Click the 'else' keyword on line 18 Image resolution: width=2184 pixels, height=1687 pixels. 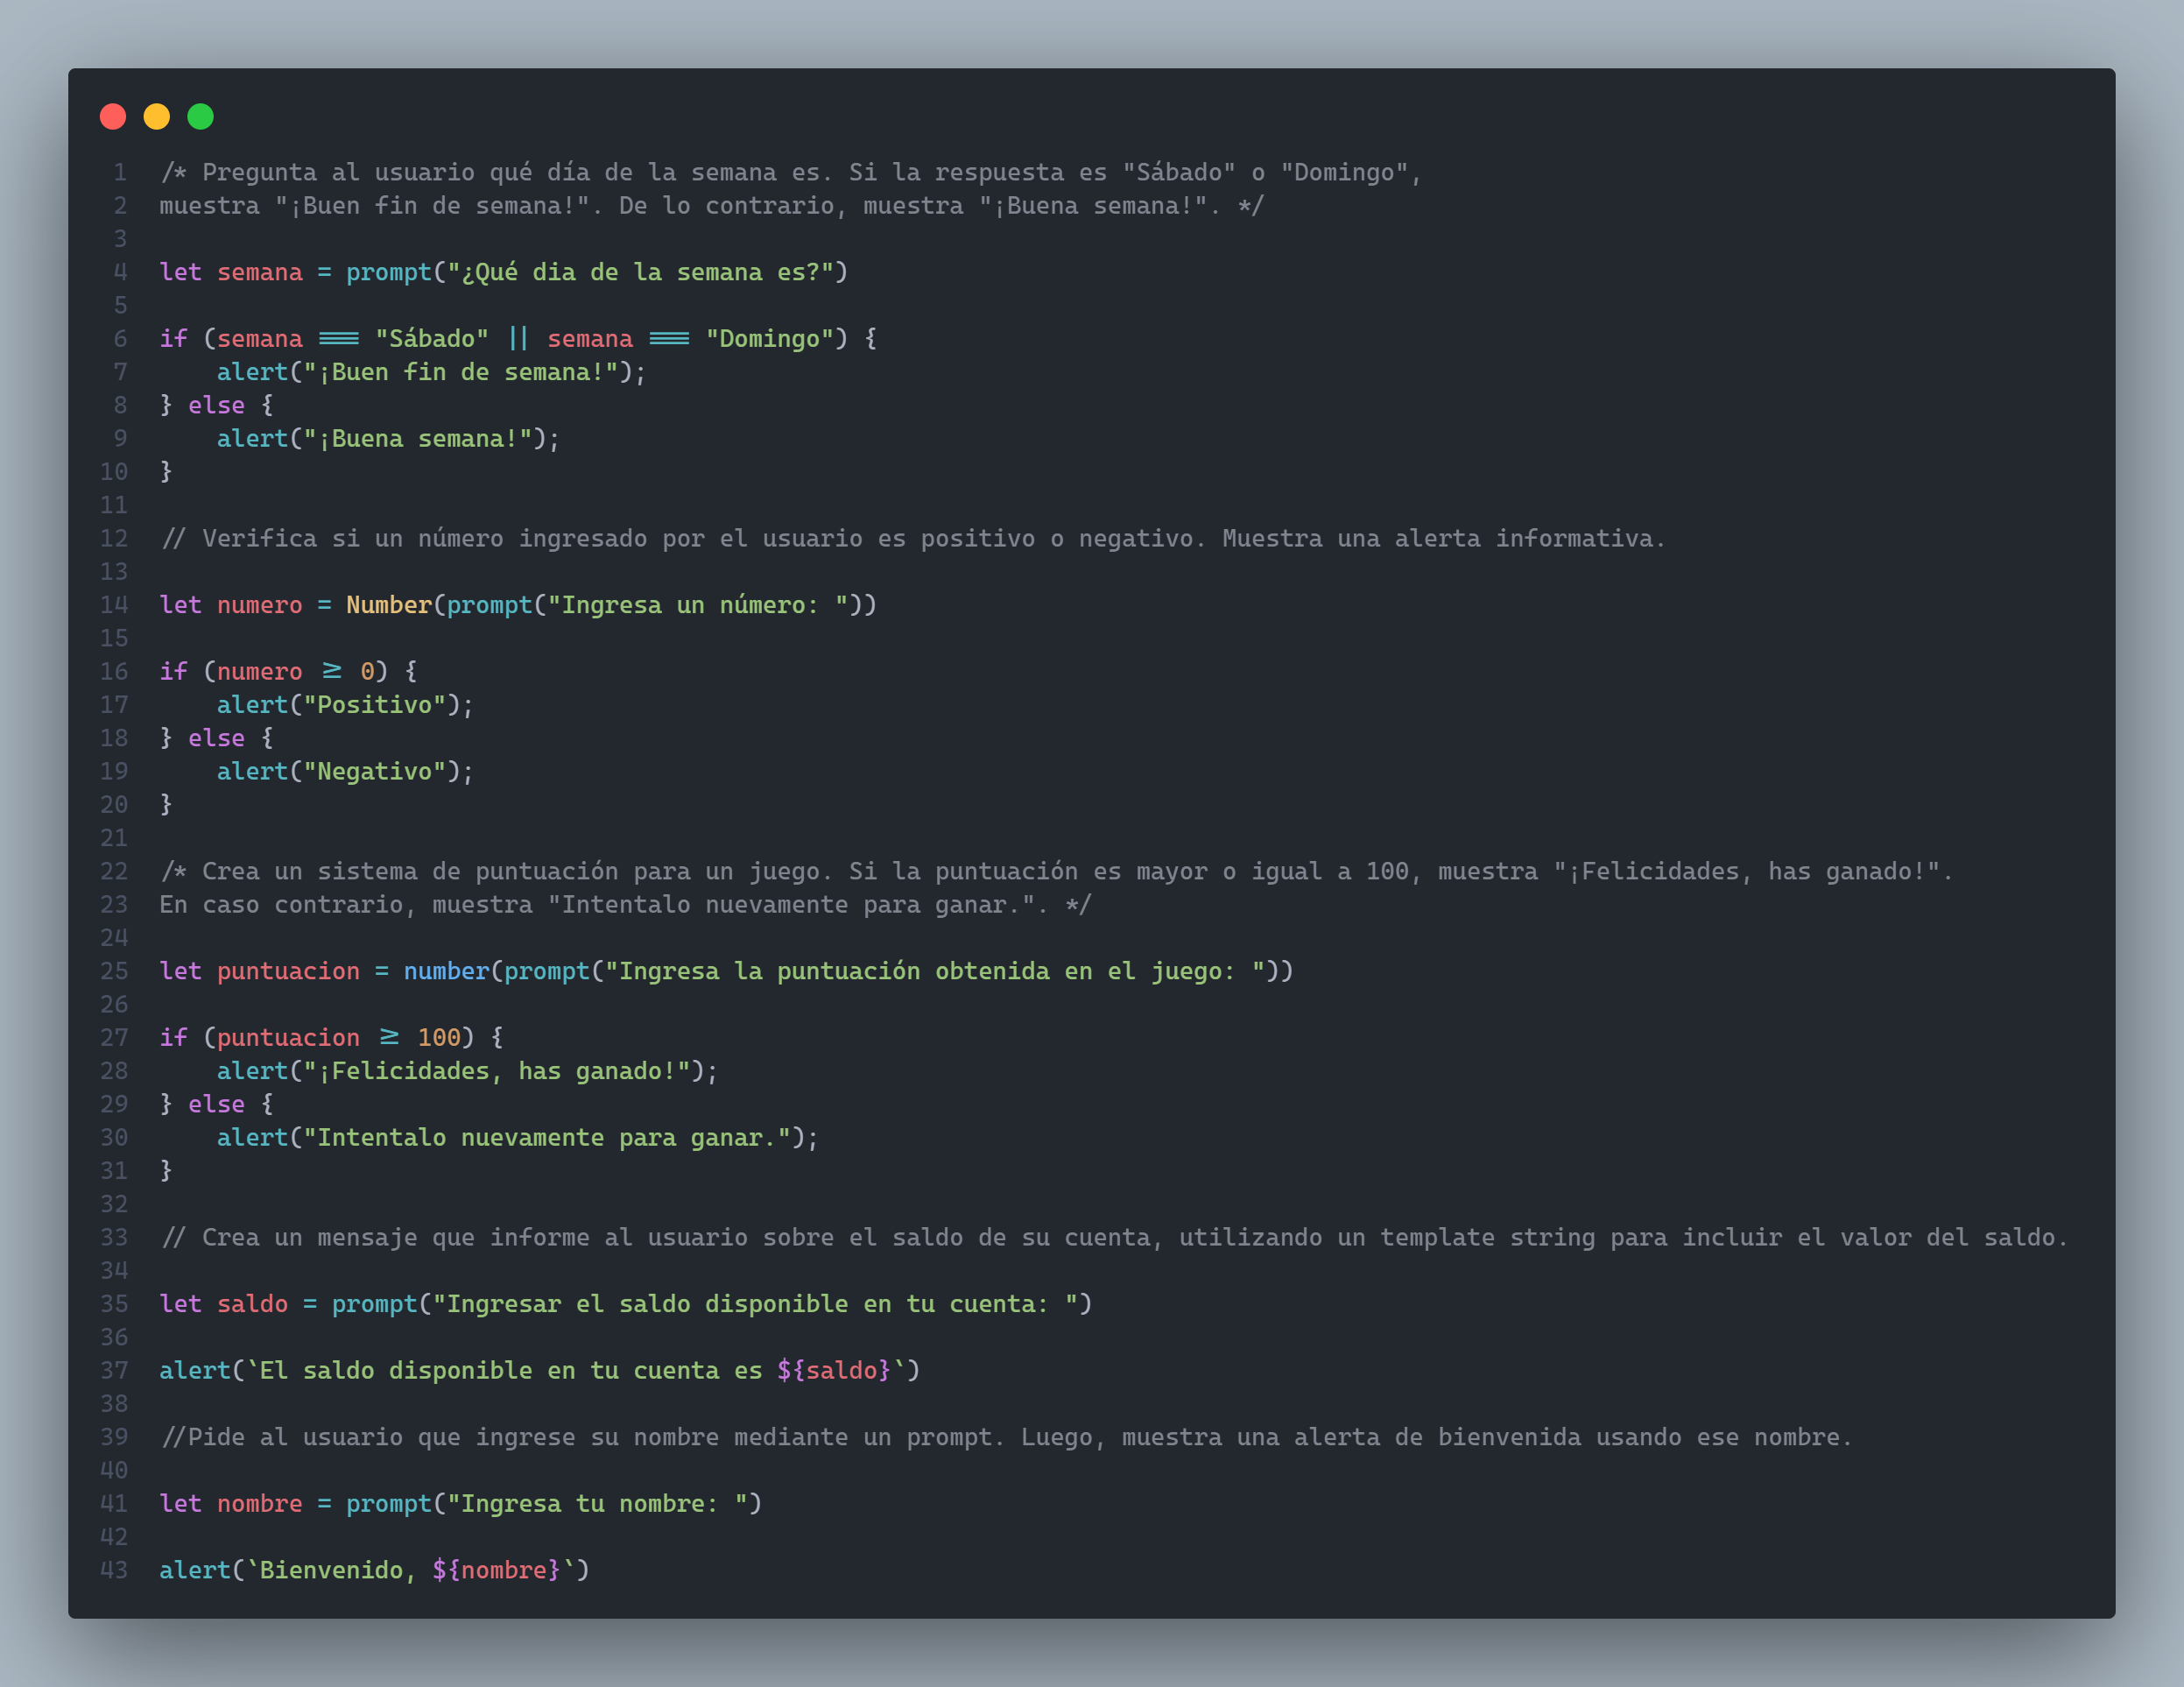click(x=217, y=738)
